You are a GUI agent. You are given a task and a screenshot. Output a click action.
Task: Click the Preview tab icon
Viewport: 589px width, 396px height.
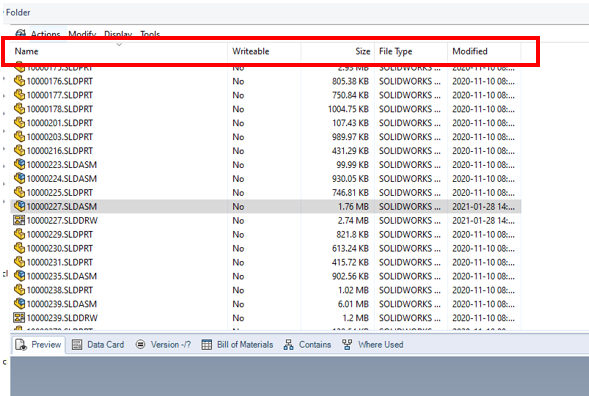[x=21, y=345]
